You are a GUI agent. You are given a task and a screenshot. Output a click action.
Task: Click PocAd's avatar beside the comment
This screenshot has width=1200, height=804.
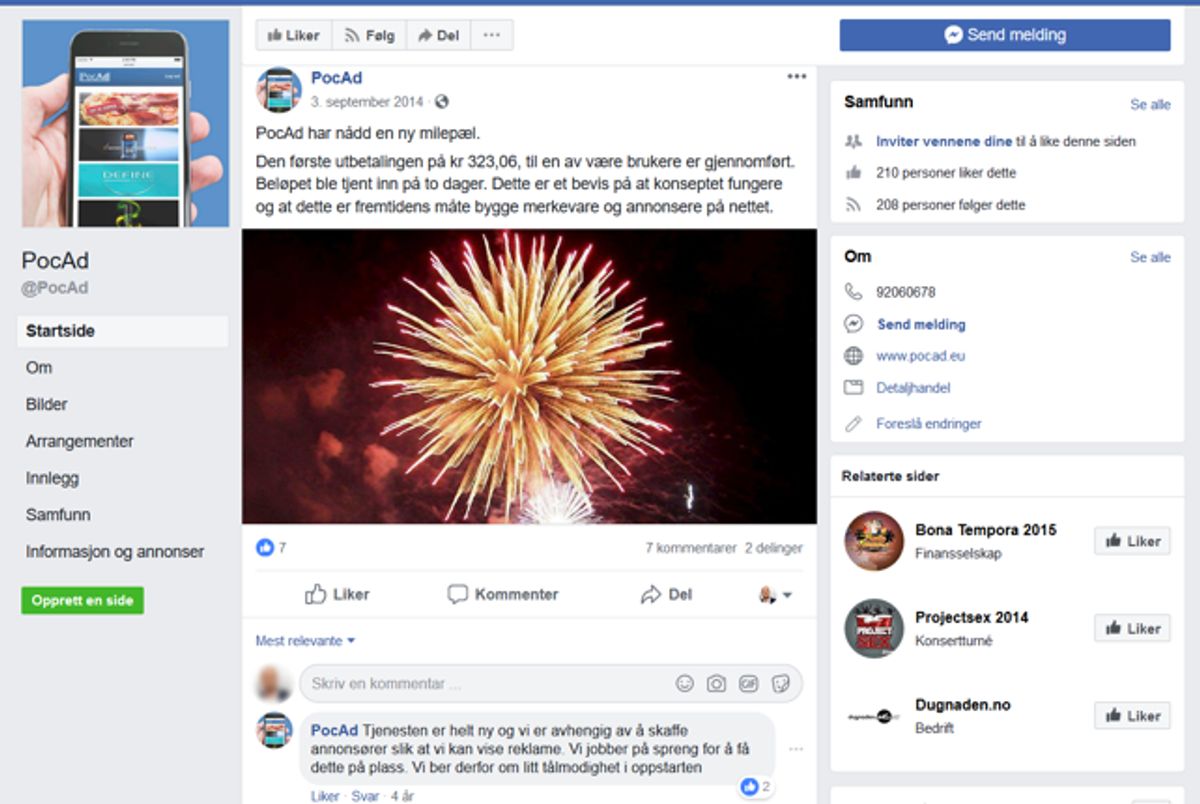(275, 731)
